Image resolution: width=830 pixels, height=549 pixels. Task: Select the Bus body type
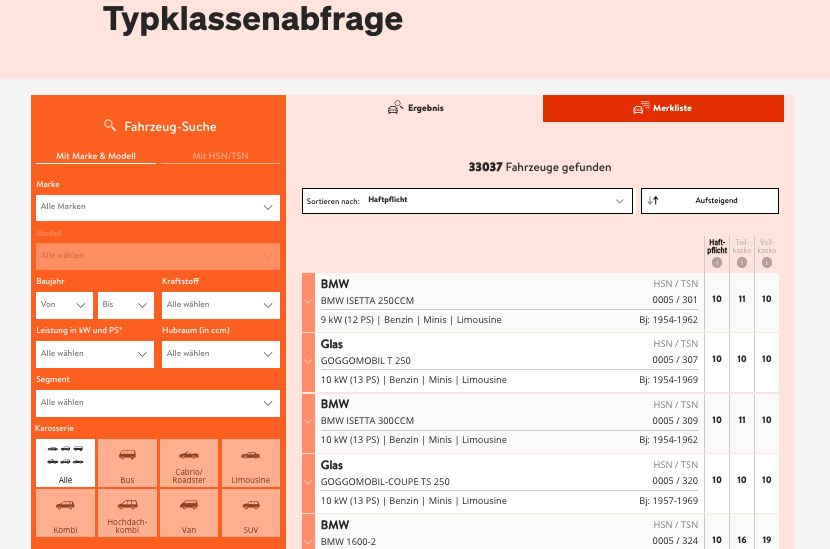pyautogui.click(x=127, y=463)
